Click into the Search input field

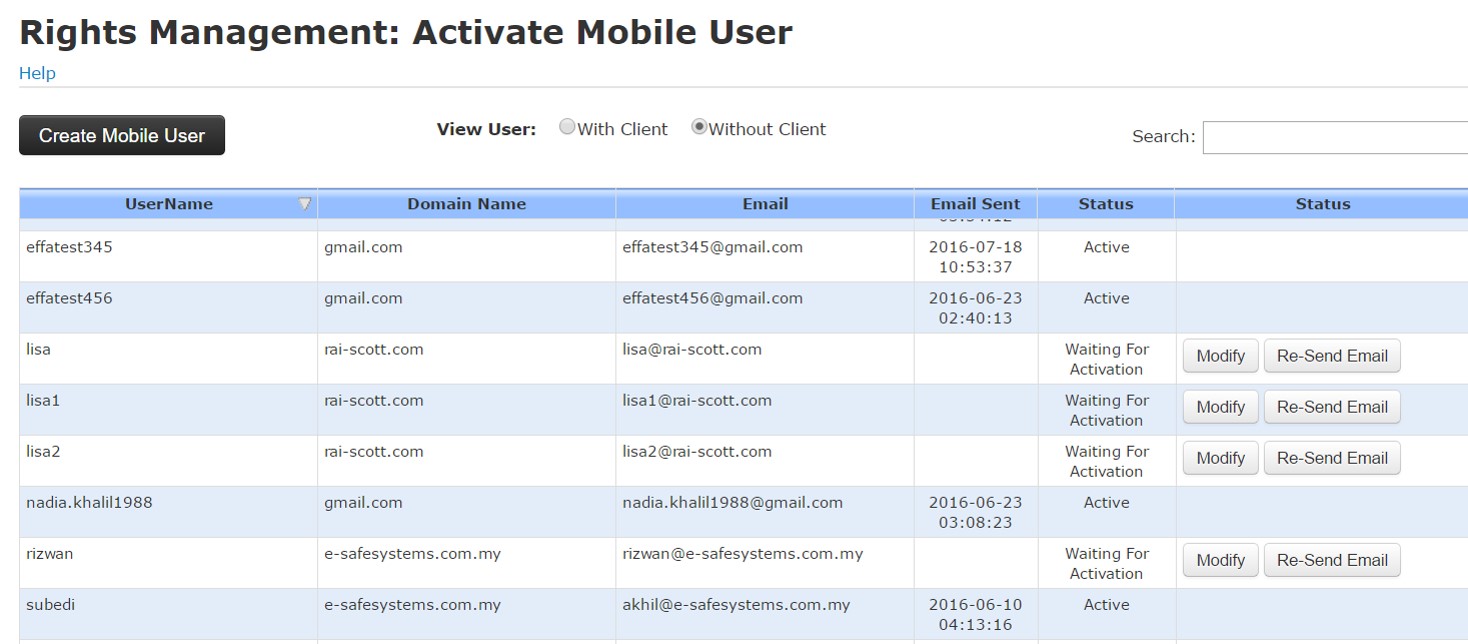click(x=1334, y=137)
